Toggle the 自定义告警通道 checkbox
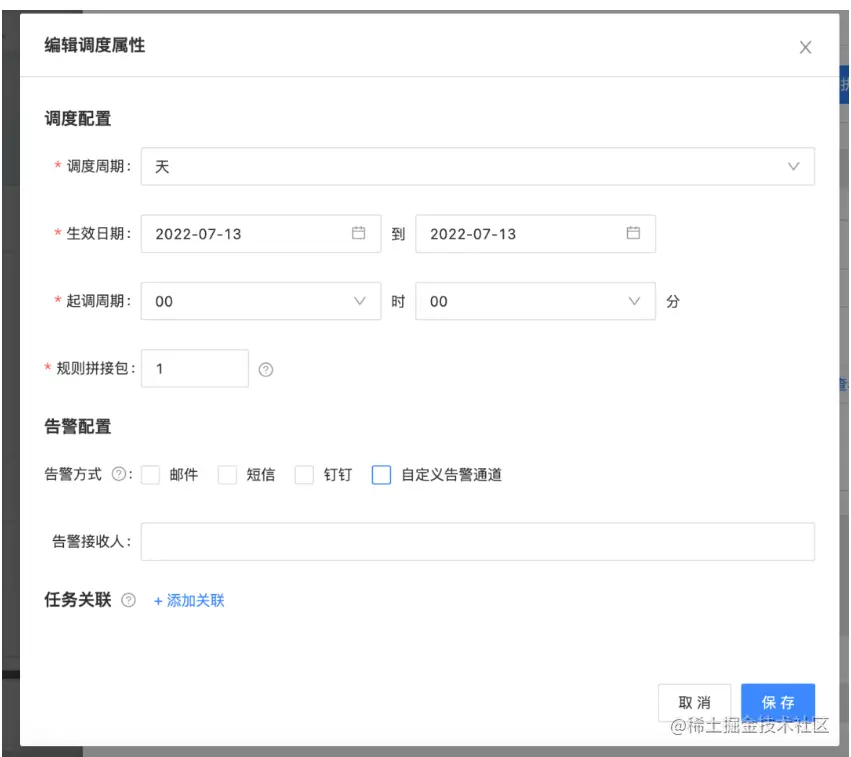The width and height of the screenshot is (851, 757). click(x=381, y=474)
